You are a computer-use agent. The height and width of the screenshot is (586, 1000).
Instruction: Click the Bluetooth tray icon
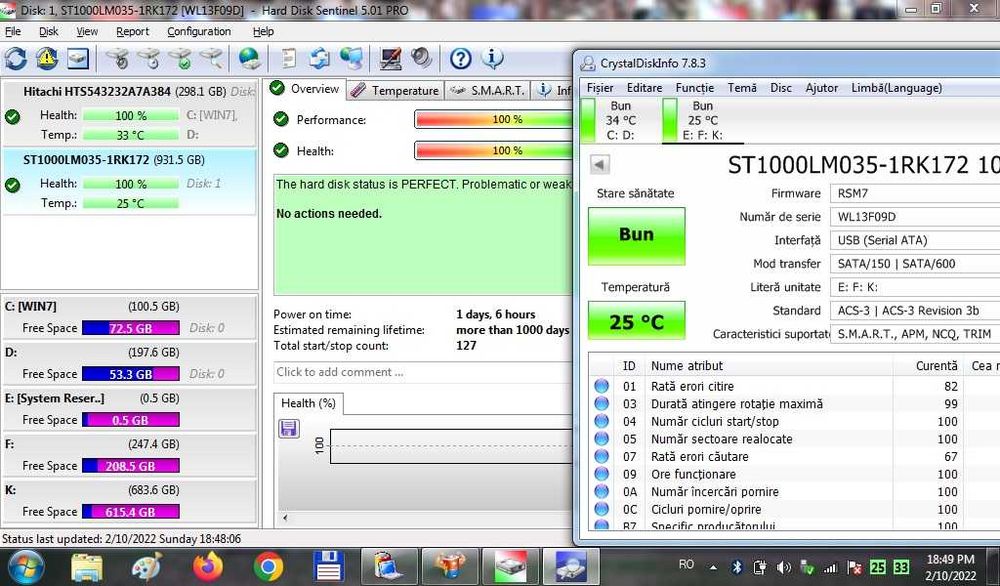[x=737, y=567]
